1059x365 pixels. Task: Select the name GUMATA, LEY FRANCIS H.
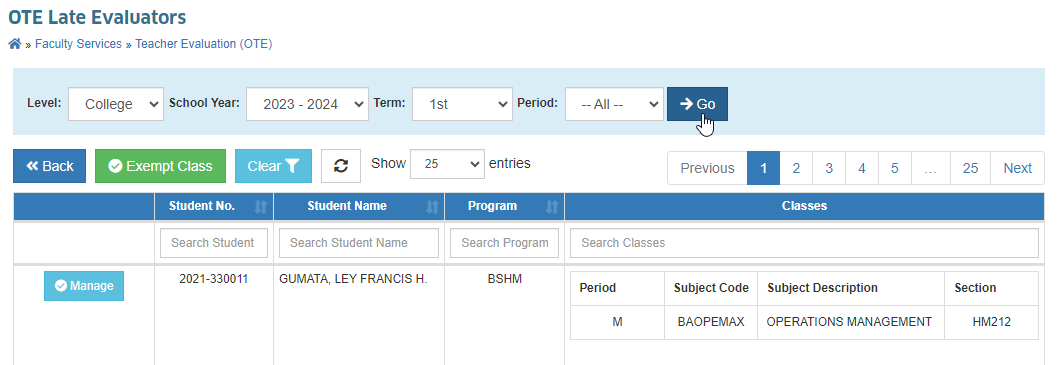(x=353, y=279)
